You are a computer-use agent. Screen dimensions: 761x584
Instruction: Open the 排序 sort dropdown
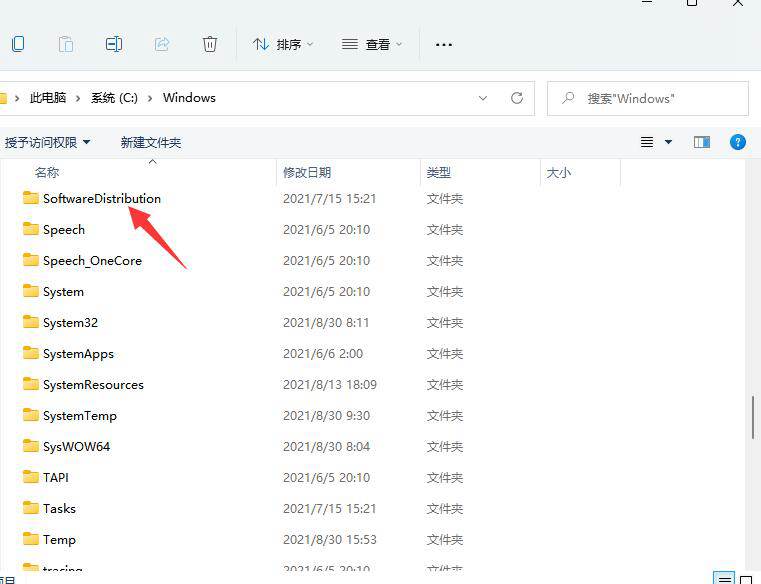point(283,45)
